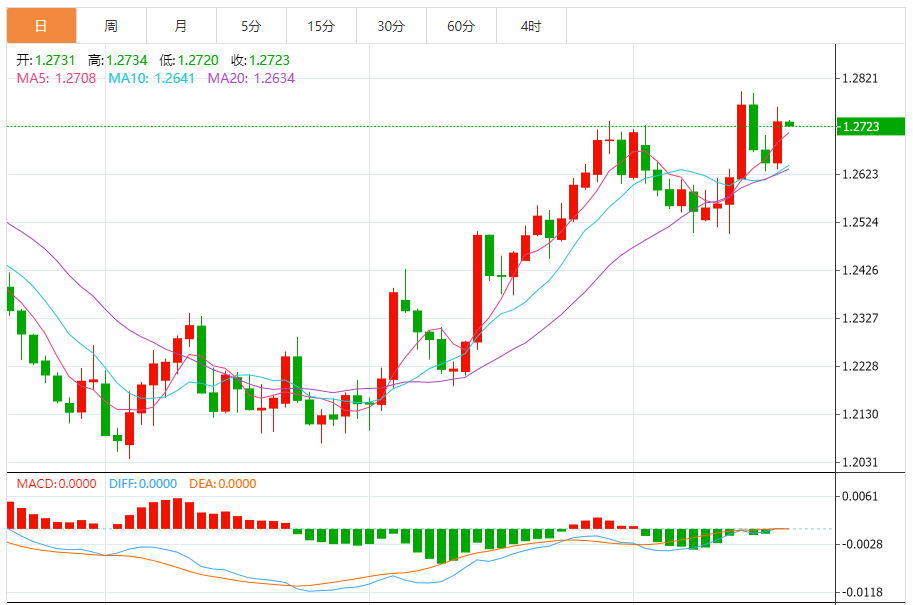Viewport: 913px width, 605px height.
Task: Click the MACD:0.0000 label
Action: pos(56,484)
